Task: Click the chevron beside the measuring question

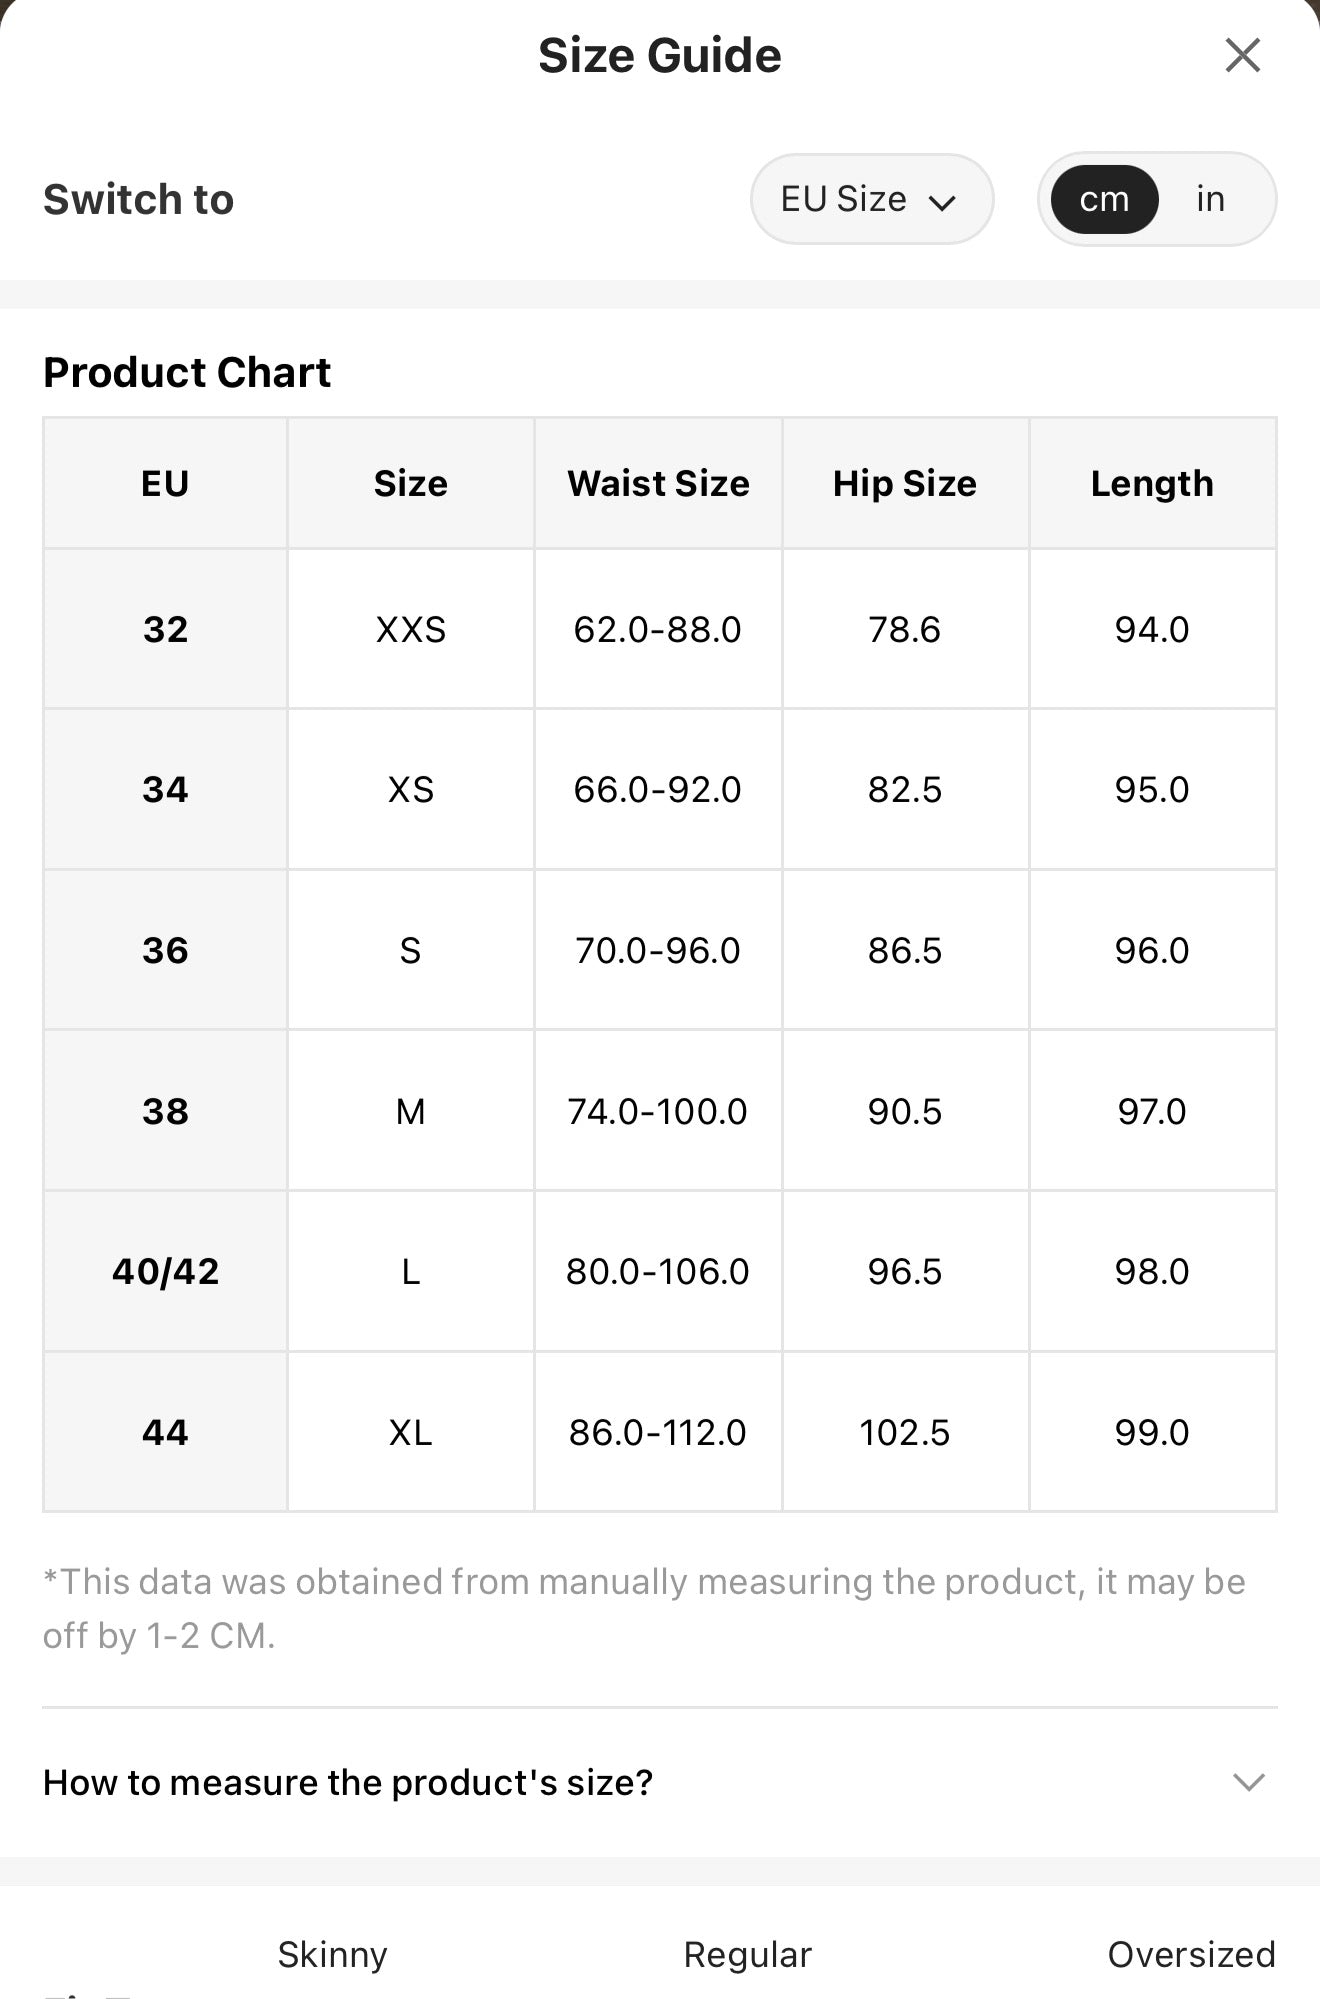Action: pos(1249,1782)
